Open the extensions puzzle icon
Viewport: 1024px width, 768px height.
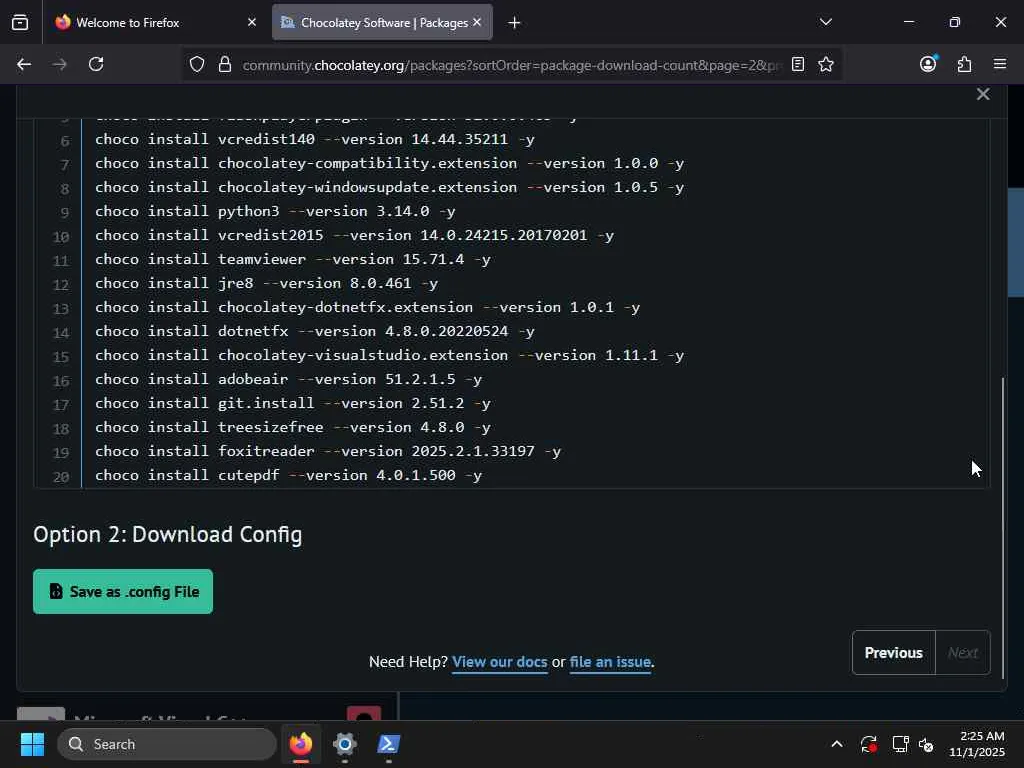click(x=964, y=64)
